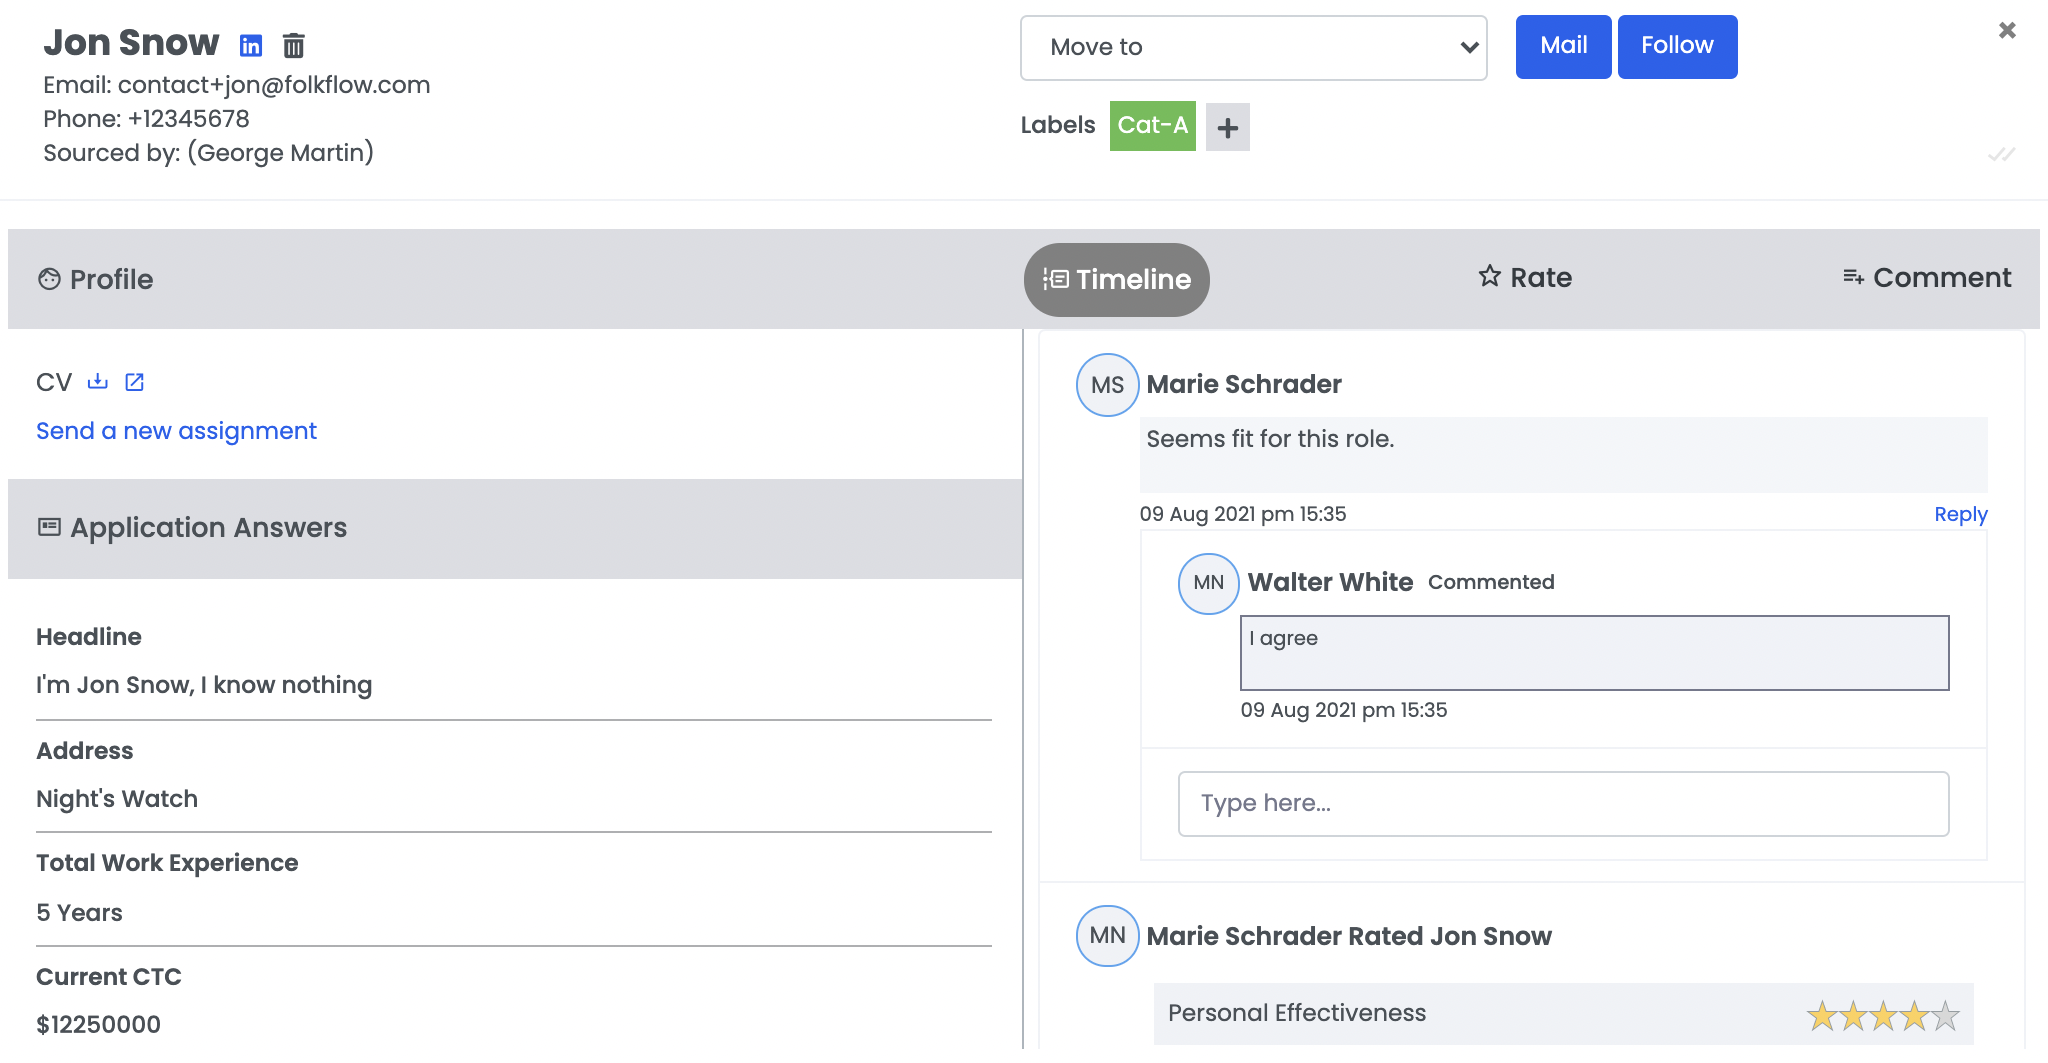The width and height of the screenshot is (2048, 1063).
Task: Click the Walter White avatar circle
Action: point(1208,583)
